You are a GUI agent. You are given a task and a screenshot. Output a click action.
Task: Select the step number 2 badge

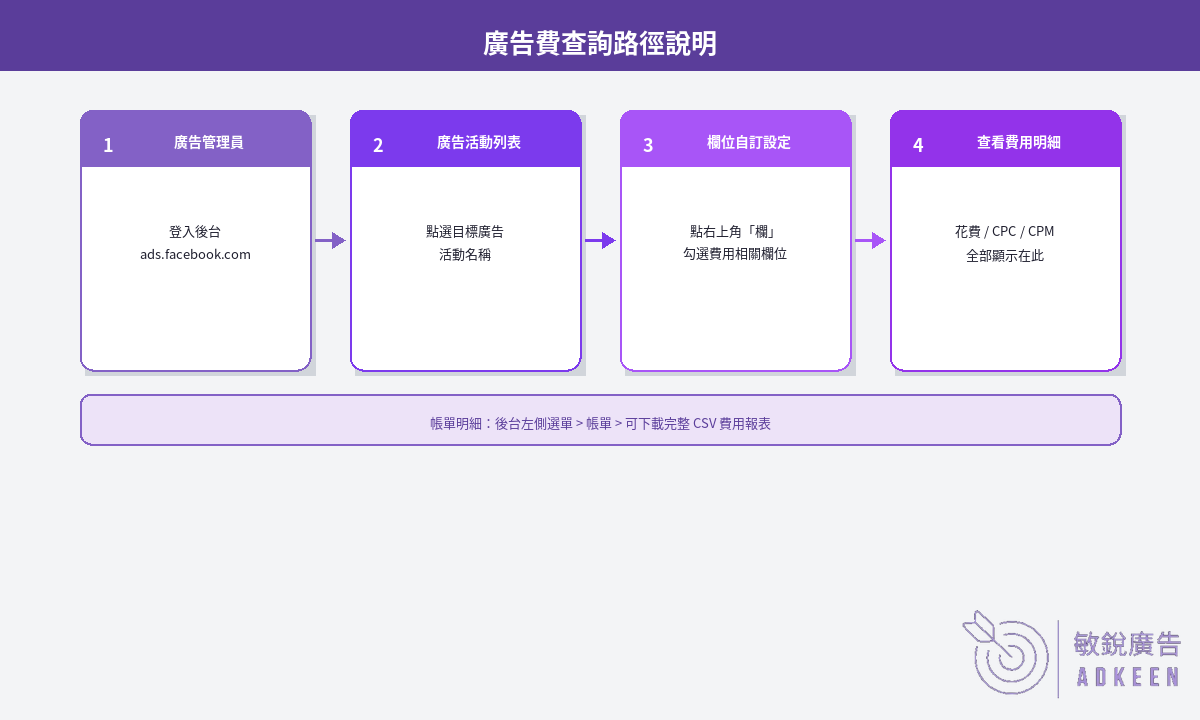(x=378, y=145)
